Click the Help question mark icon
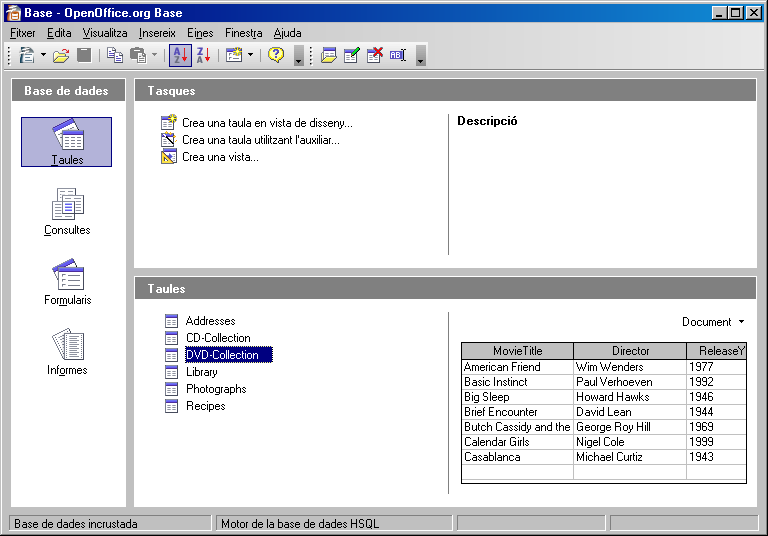Viewport: 768px width, 536px height. (x=276, y=55)
